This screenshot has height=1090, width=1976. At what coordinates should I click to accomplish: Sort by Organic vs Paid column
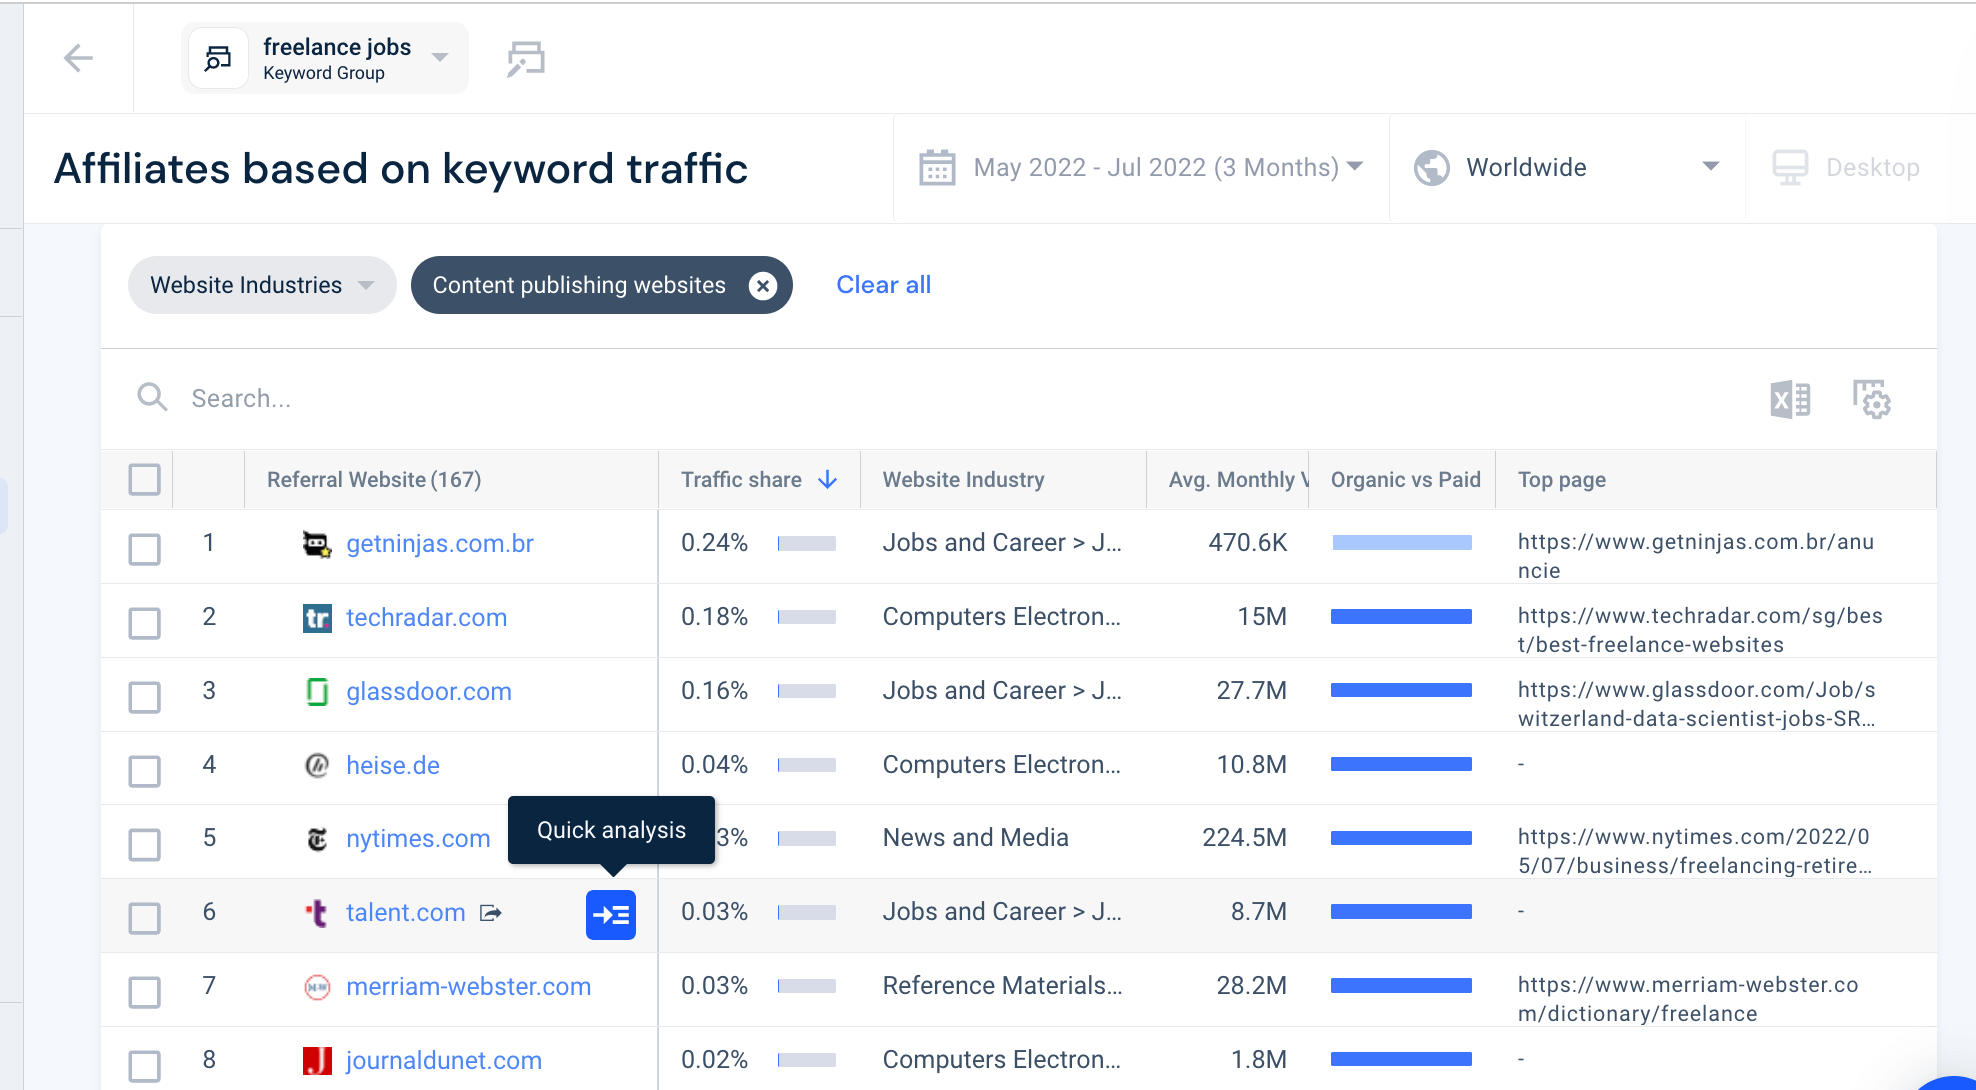1405,480
